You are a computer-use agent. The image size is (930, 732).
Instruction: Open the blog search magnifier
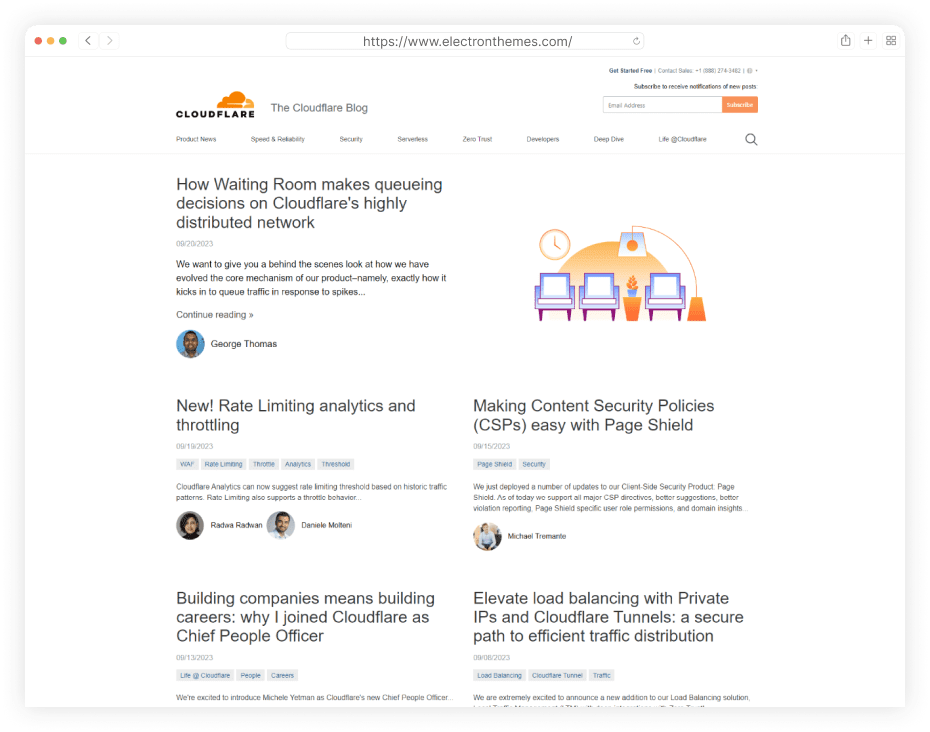tap(751, 139)
